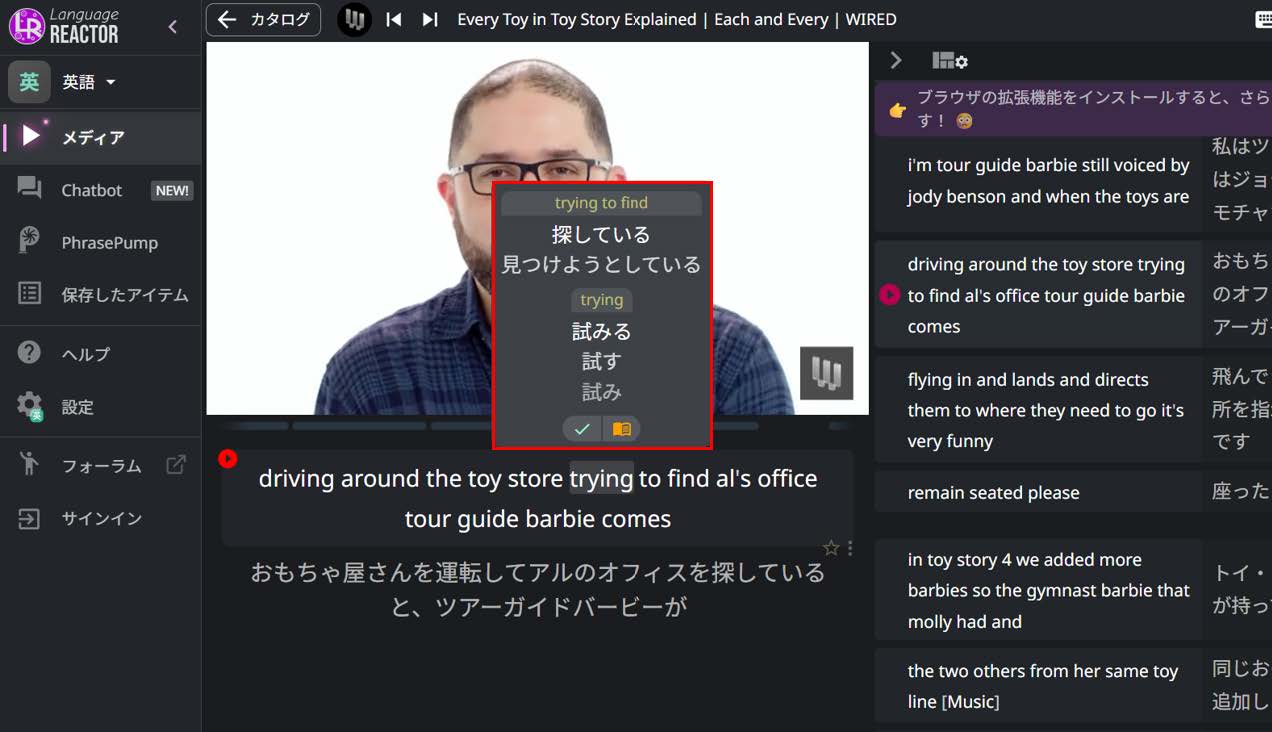Star the current subtitle line
This screenshot has height=732, width=1272.
pos(830,547)
